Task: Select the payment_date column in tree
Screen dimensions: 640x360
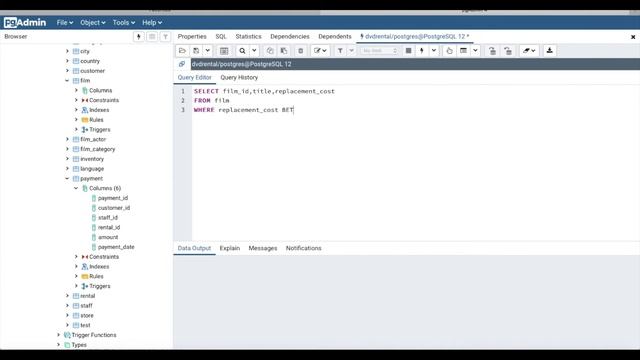Action: 116,247
